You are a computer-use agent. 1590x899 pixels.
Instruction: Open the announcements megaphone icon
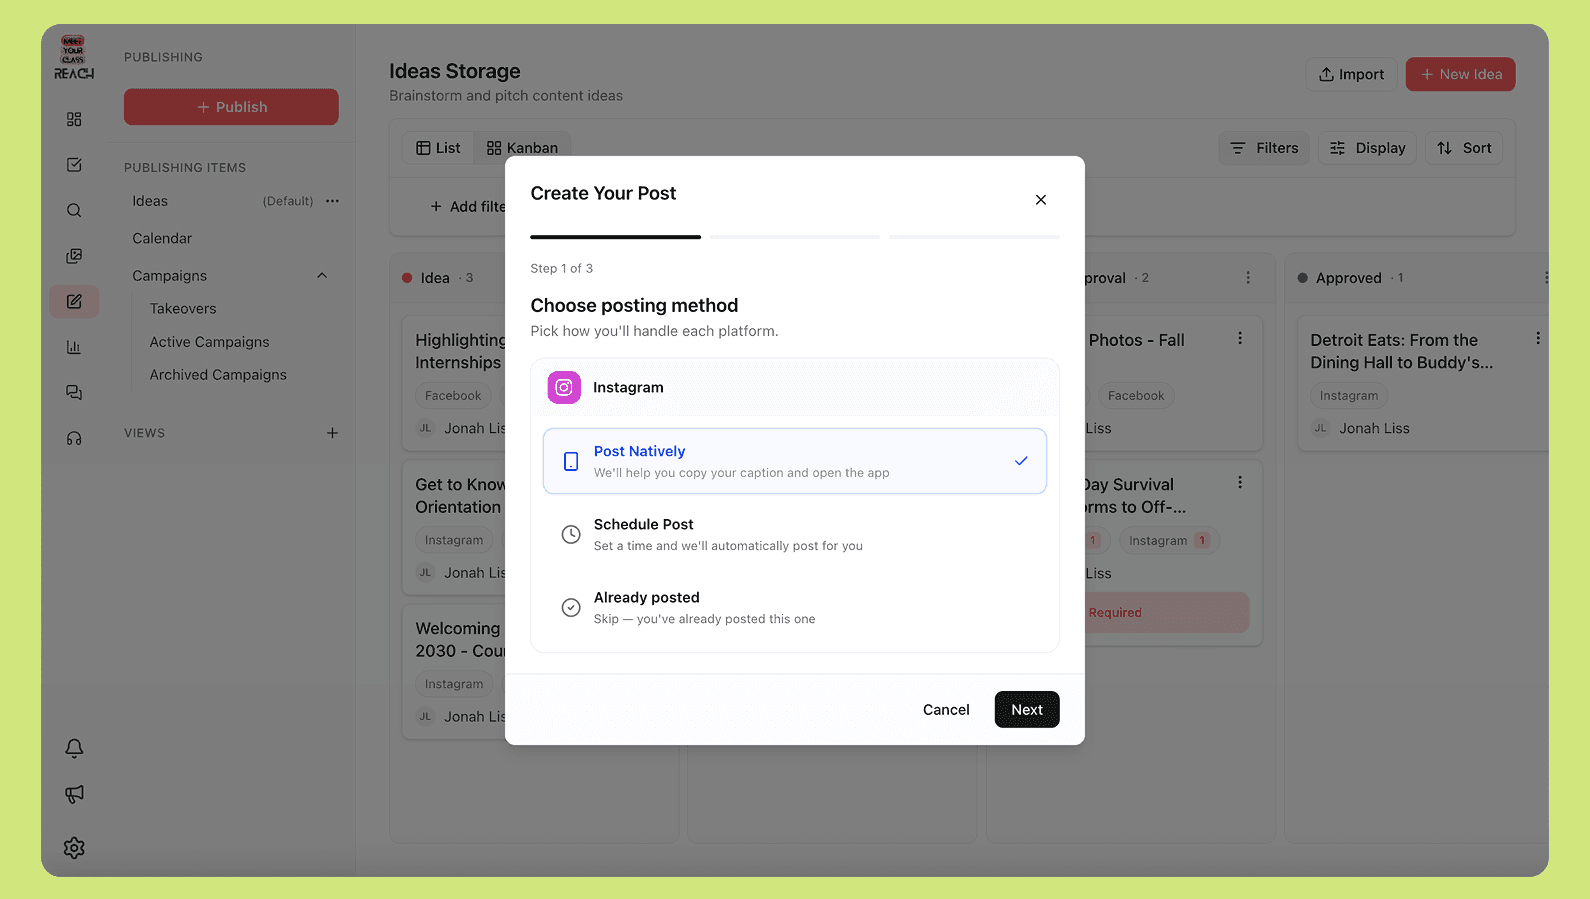tap(74, 794)
